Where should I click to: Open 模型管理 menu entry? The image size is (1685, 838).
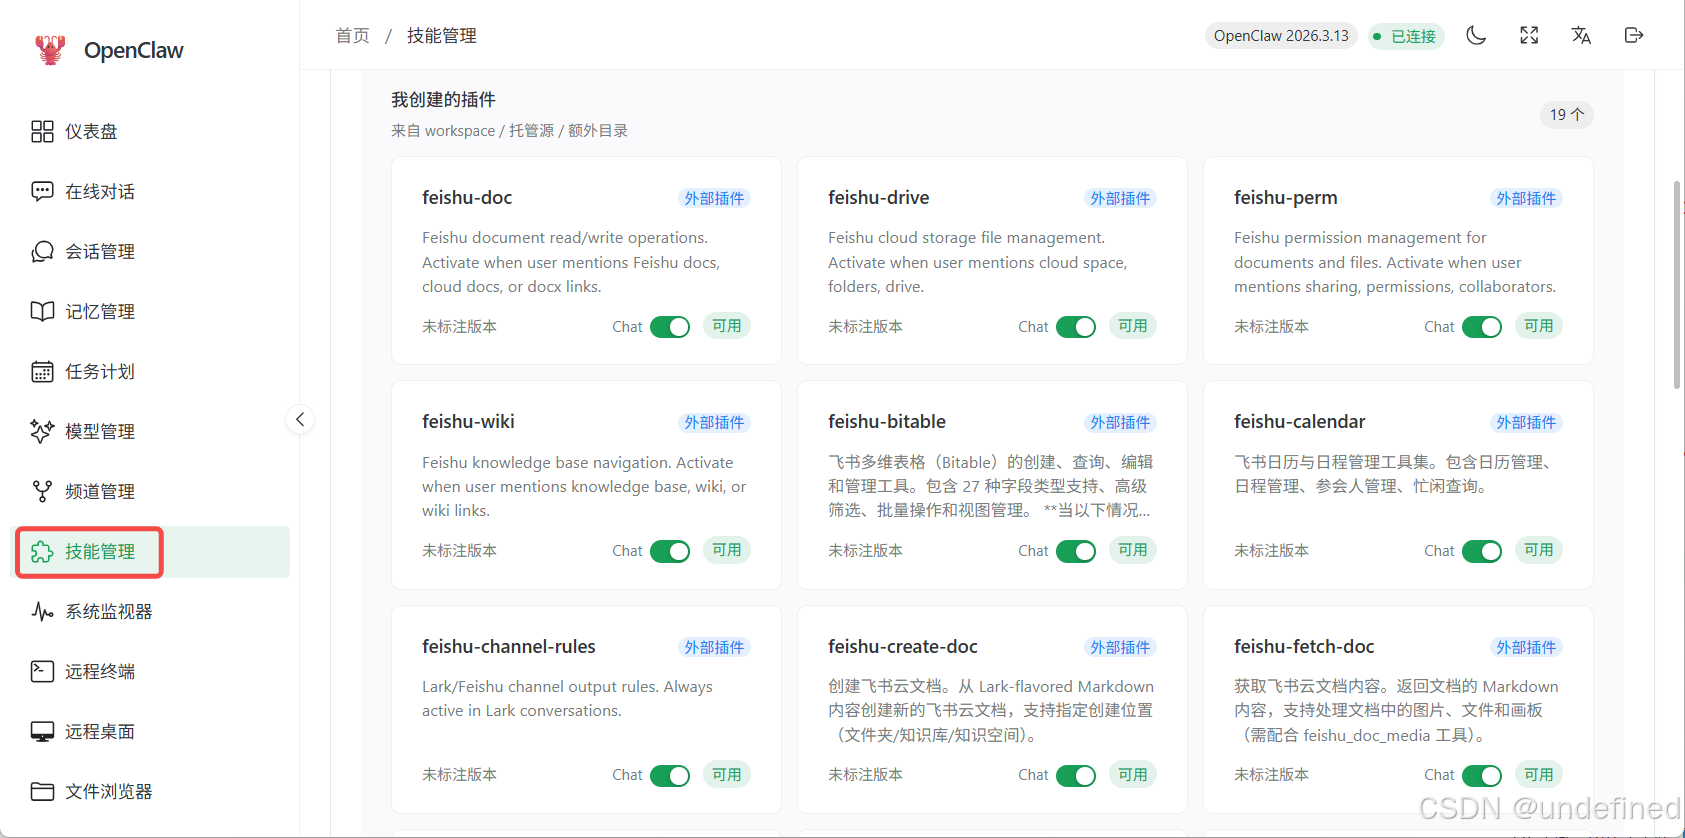click(x=150, y=432)
